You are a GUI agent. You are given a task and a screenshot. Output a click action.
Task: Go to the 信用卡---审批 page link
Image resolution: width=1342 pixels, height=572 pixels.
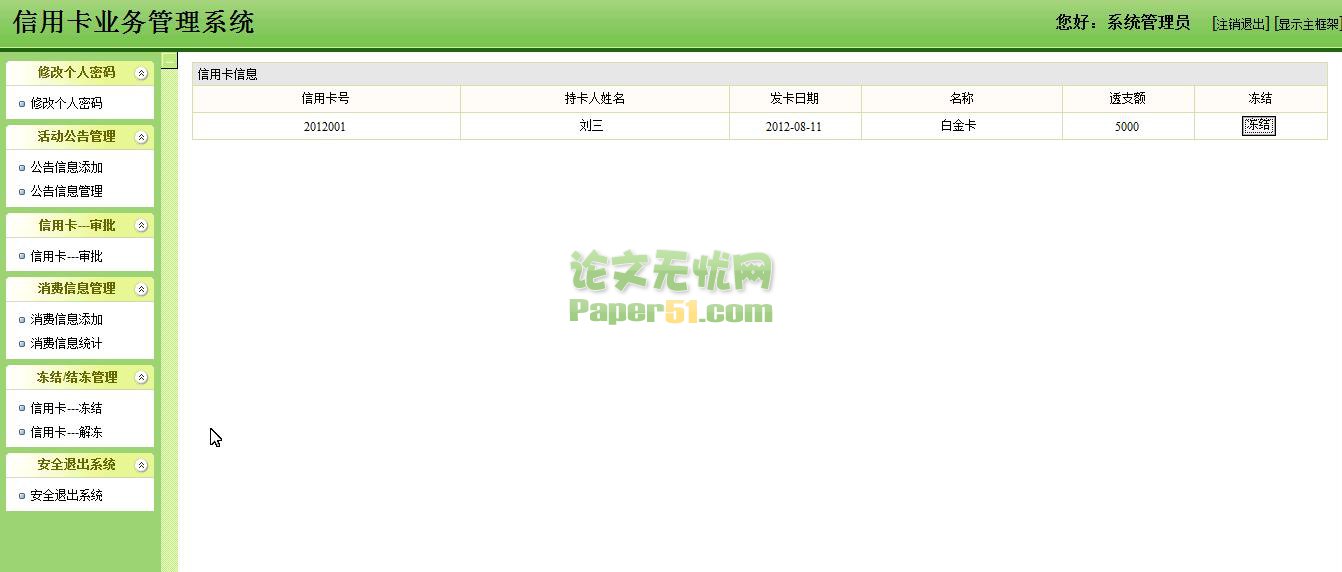tap(66, 256)
